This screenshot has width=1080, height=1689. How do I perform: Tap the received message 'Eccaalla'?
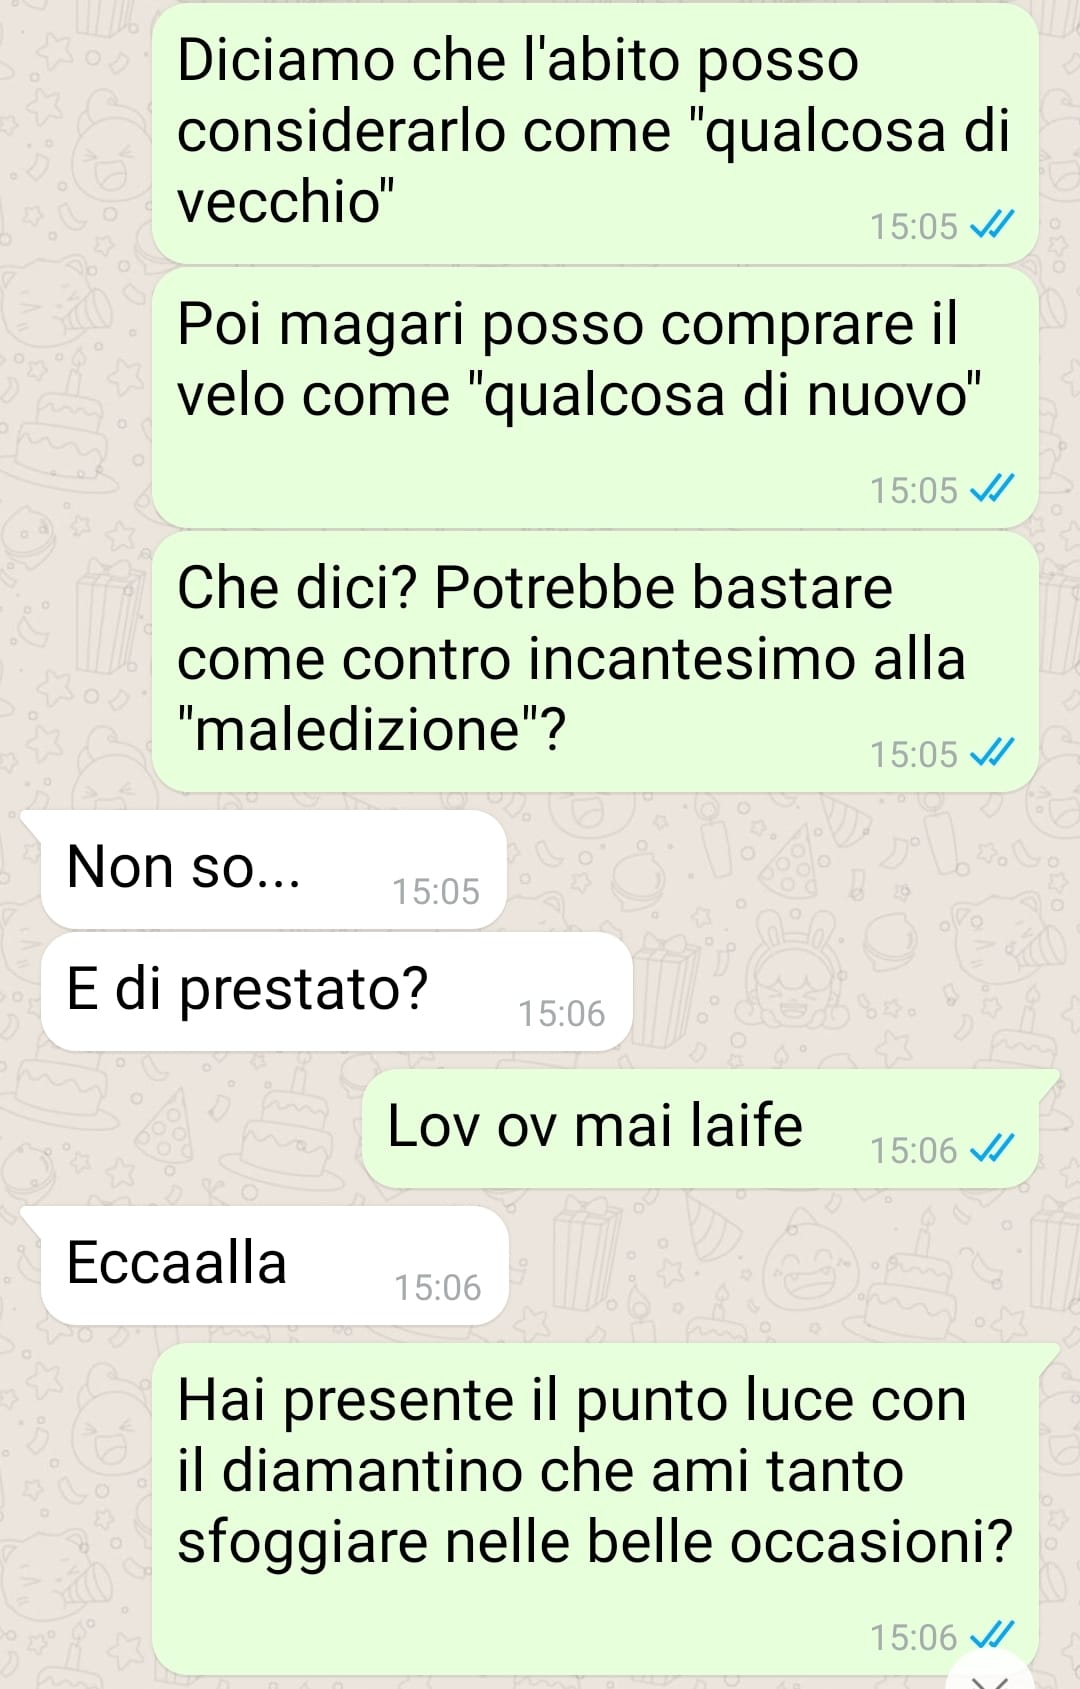tap(274, 1265)
